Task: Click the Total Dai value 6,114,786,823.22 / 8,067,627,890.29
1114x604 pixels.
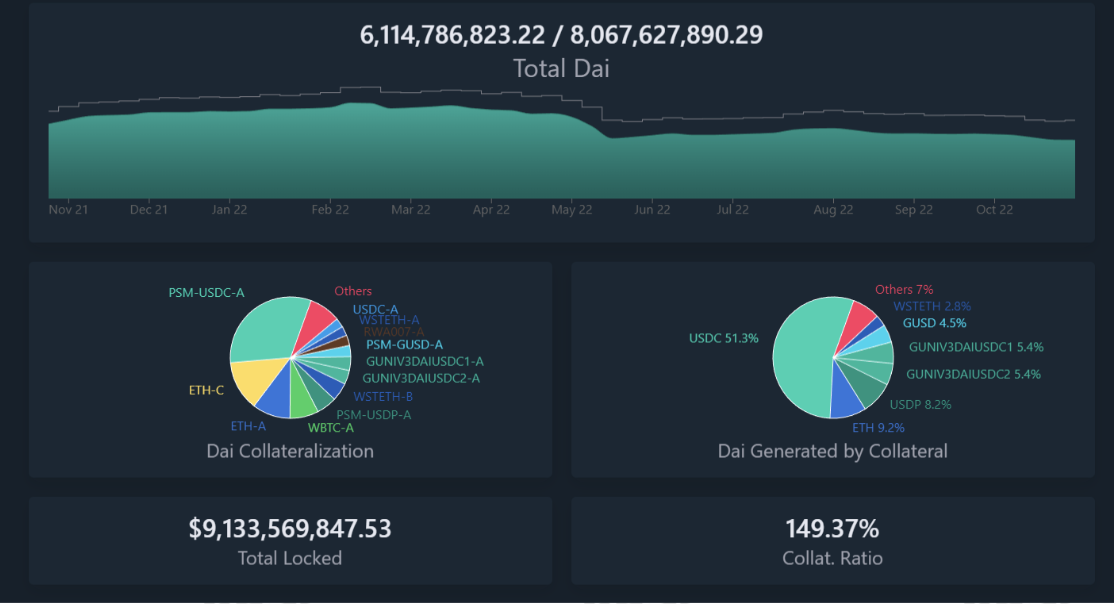Action: tap(561, 35)
